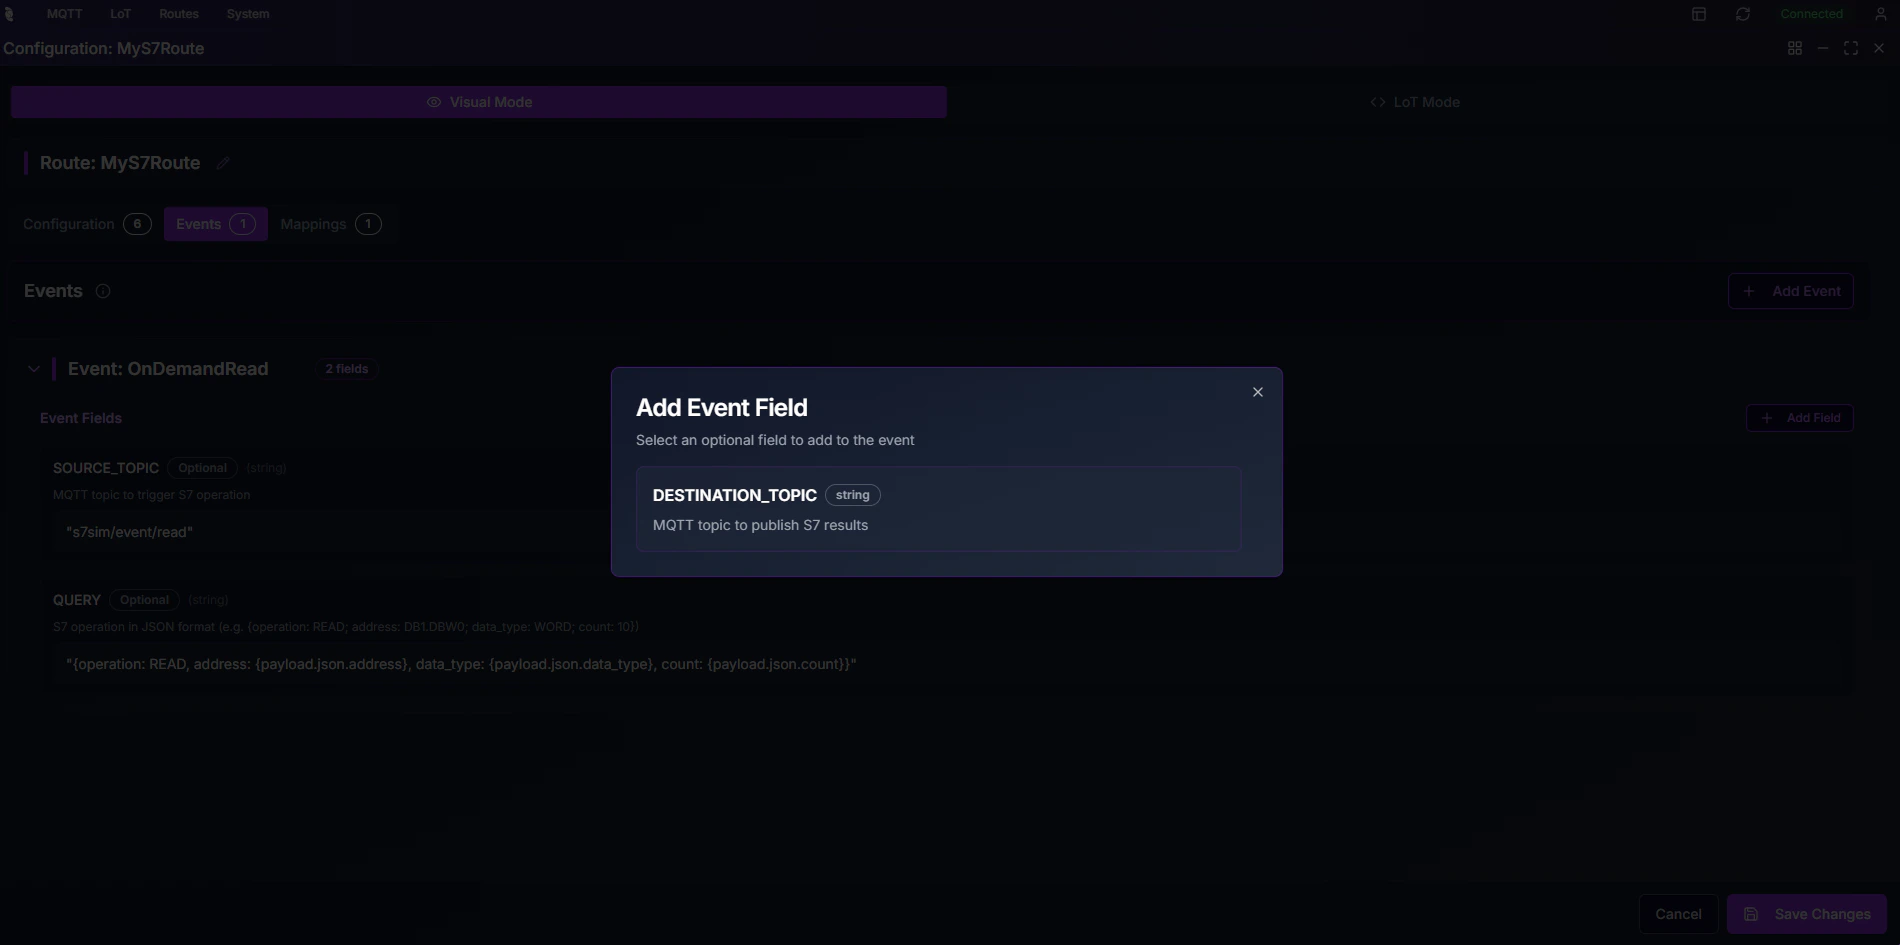Click the application logo in the top-left corner
The height and width of the screenshot is (945, 1900).
click(x=10, y=13)
